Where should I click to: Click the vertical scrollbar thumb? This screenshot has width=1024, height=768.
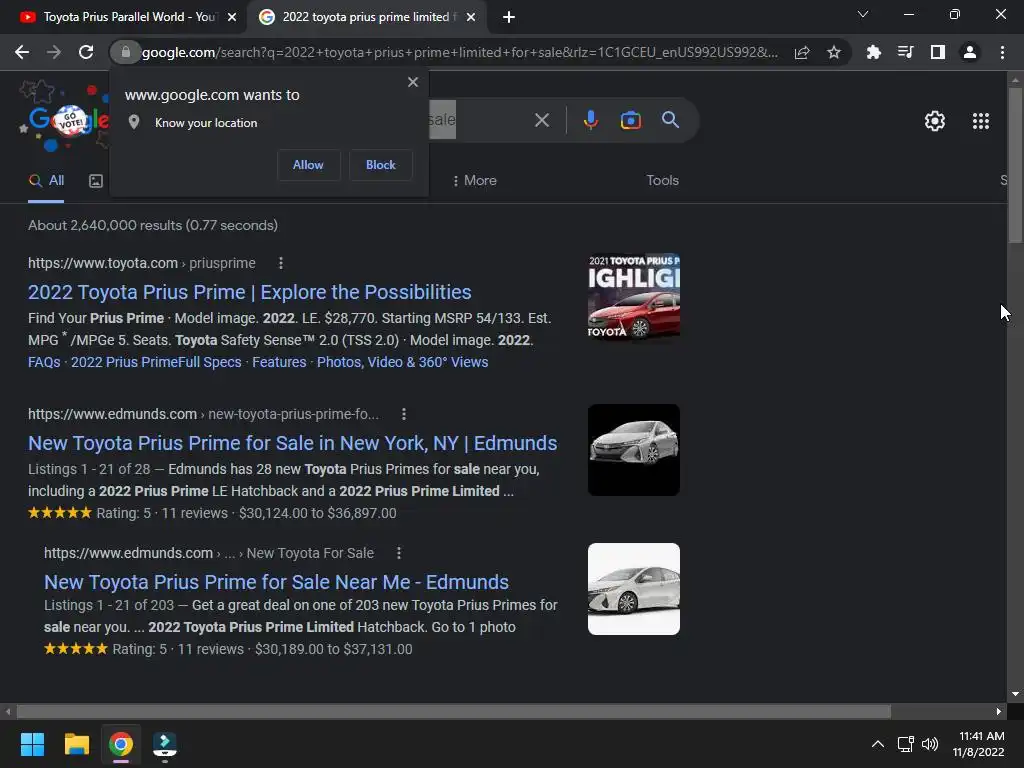pyautogui.click(x=1015, y=165)
